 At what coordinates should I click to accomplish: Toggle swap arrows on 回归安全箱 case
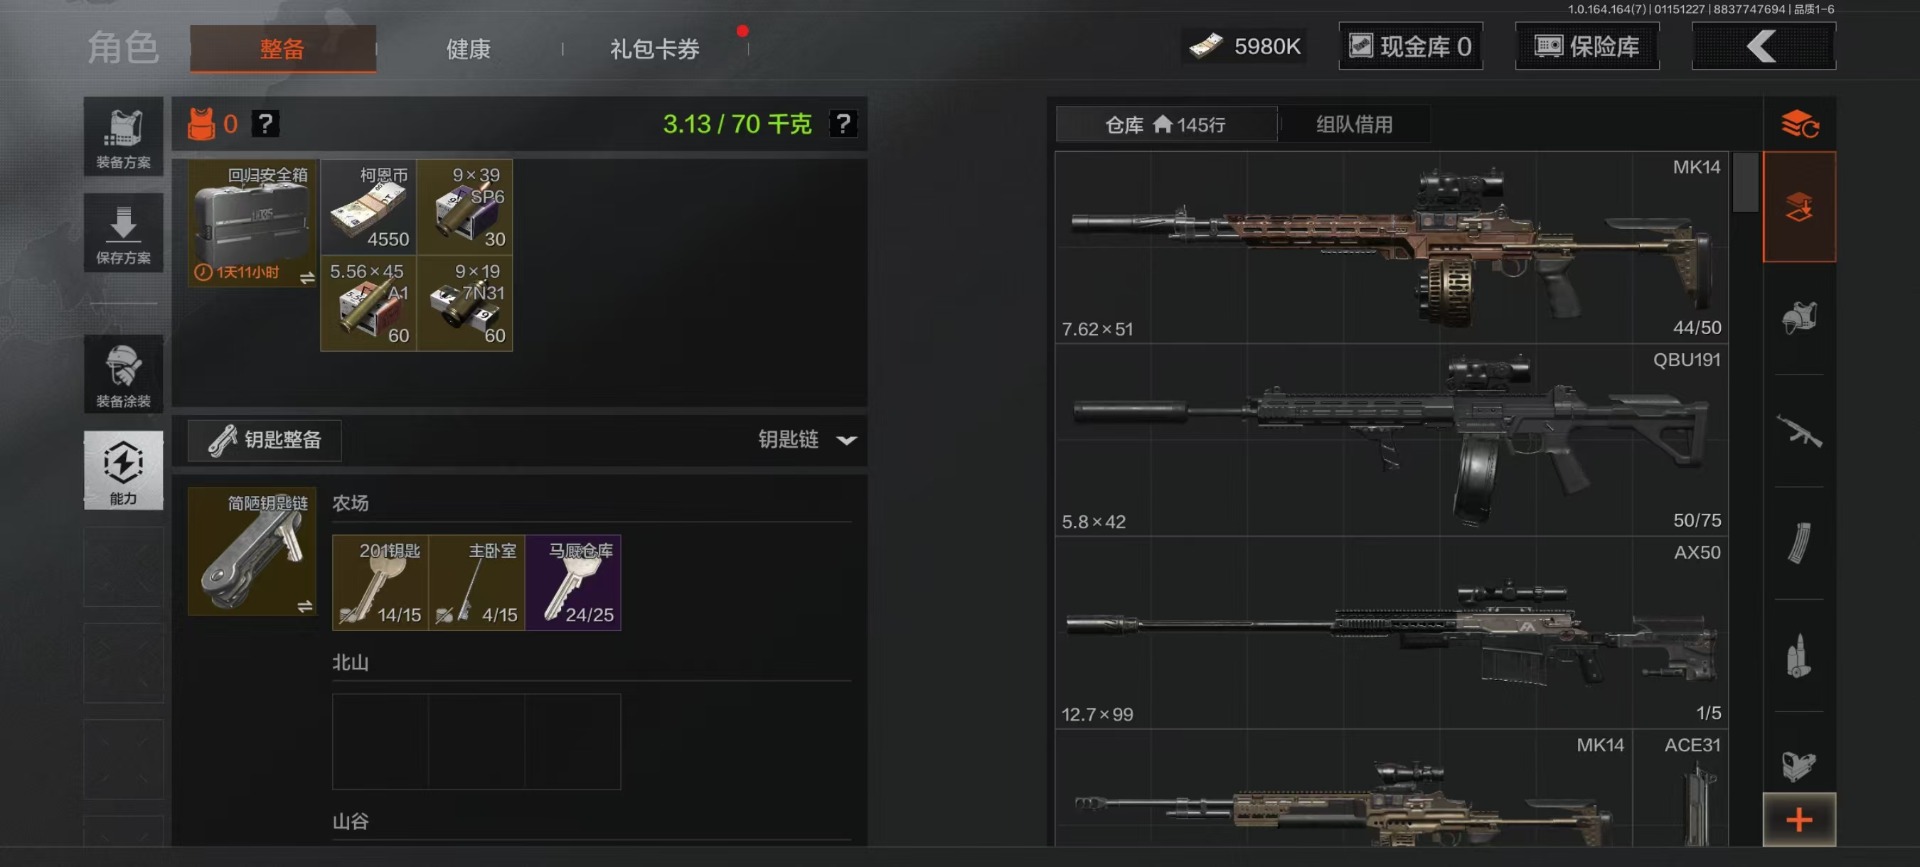point(307,277)
